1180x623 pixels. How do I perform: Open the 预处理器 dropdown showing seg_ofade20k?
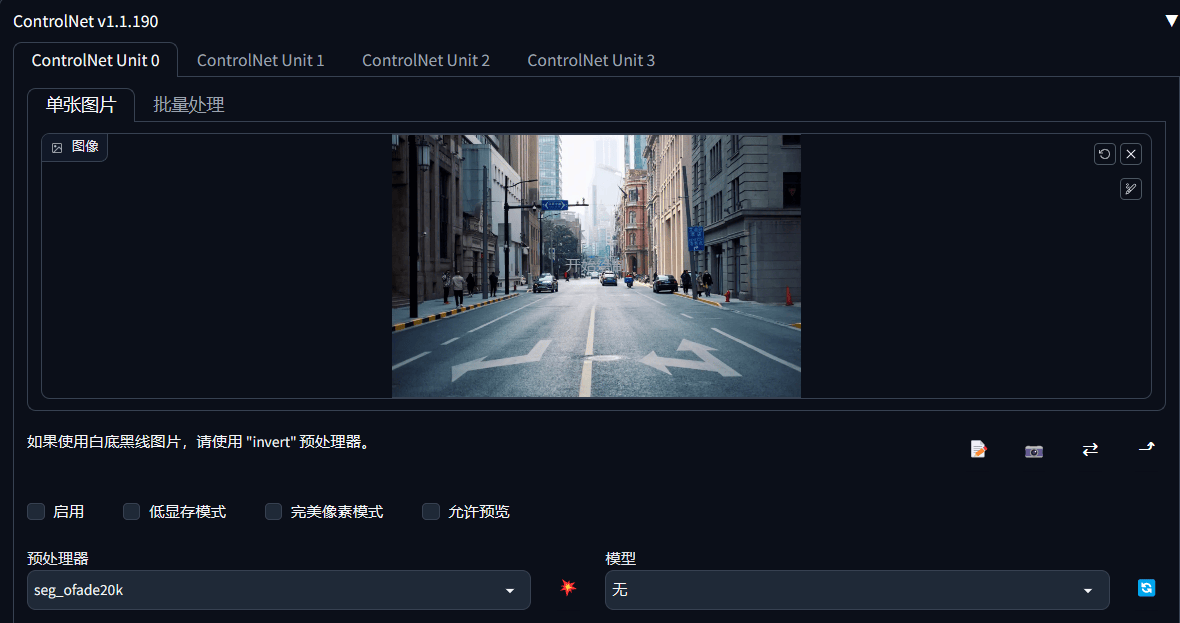278,590
